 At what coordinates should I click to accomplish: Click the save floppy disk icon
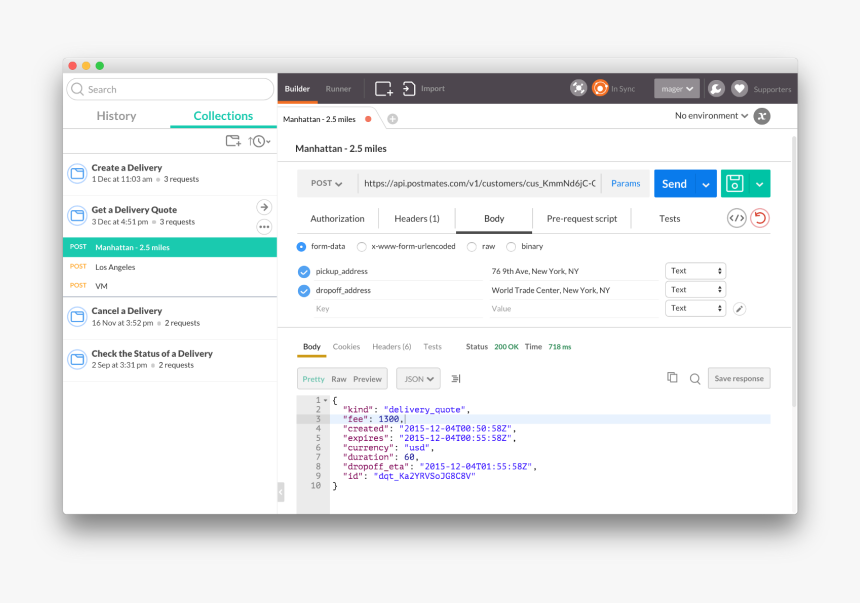tap(734, 183)
